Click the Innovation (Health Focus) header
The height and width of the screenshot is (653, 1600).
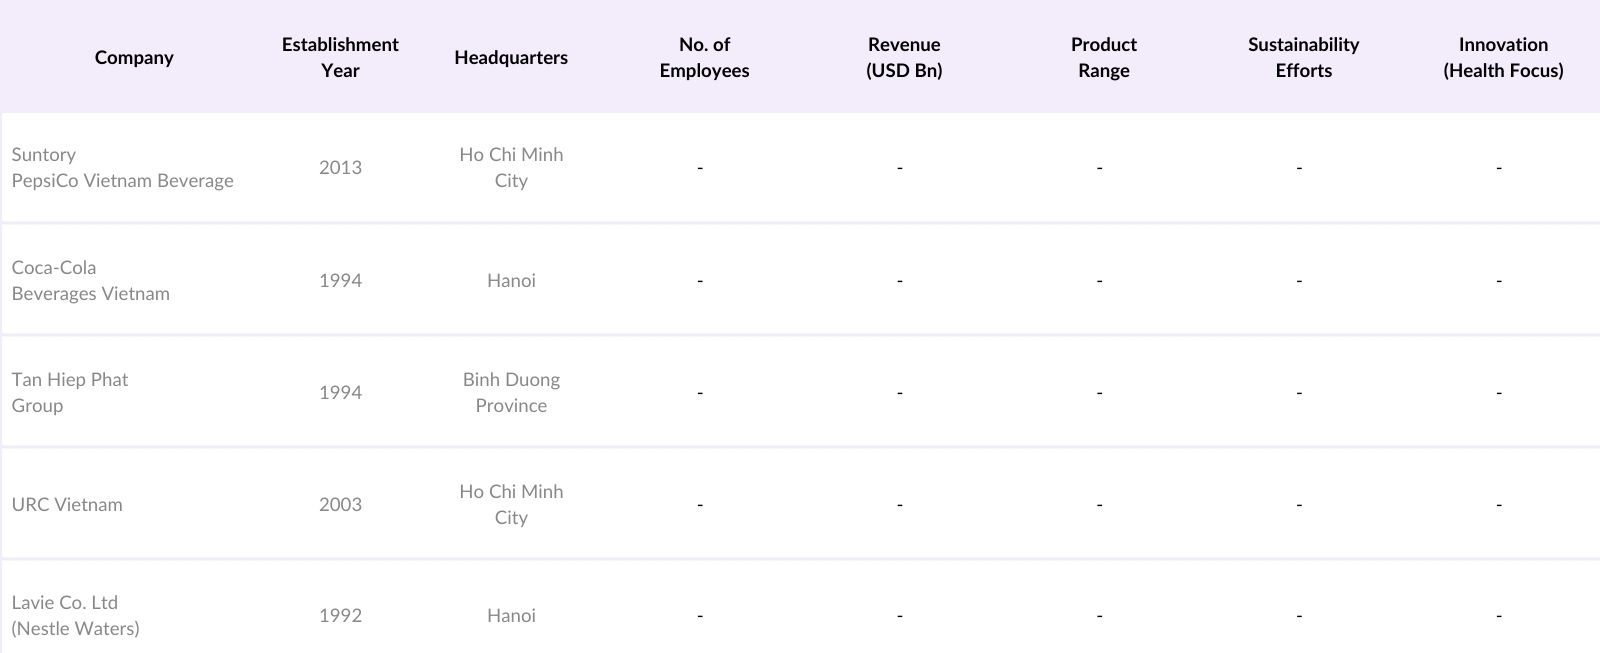tap(1503, 57)
